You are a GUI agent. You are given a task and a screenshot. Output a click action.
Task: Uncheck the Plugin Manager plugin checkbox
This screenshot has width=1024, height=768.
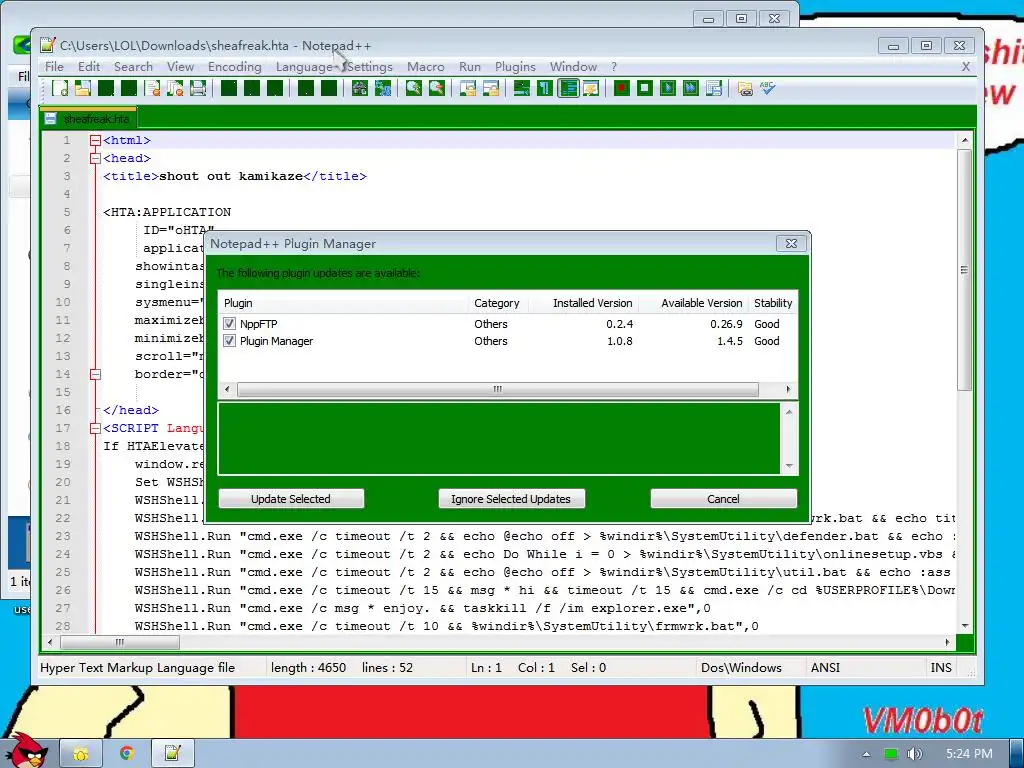click(229, 340)
